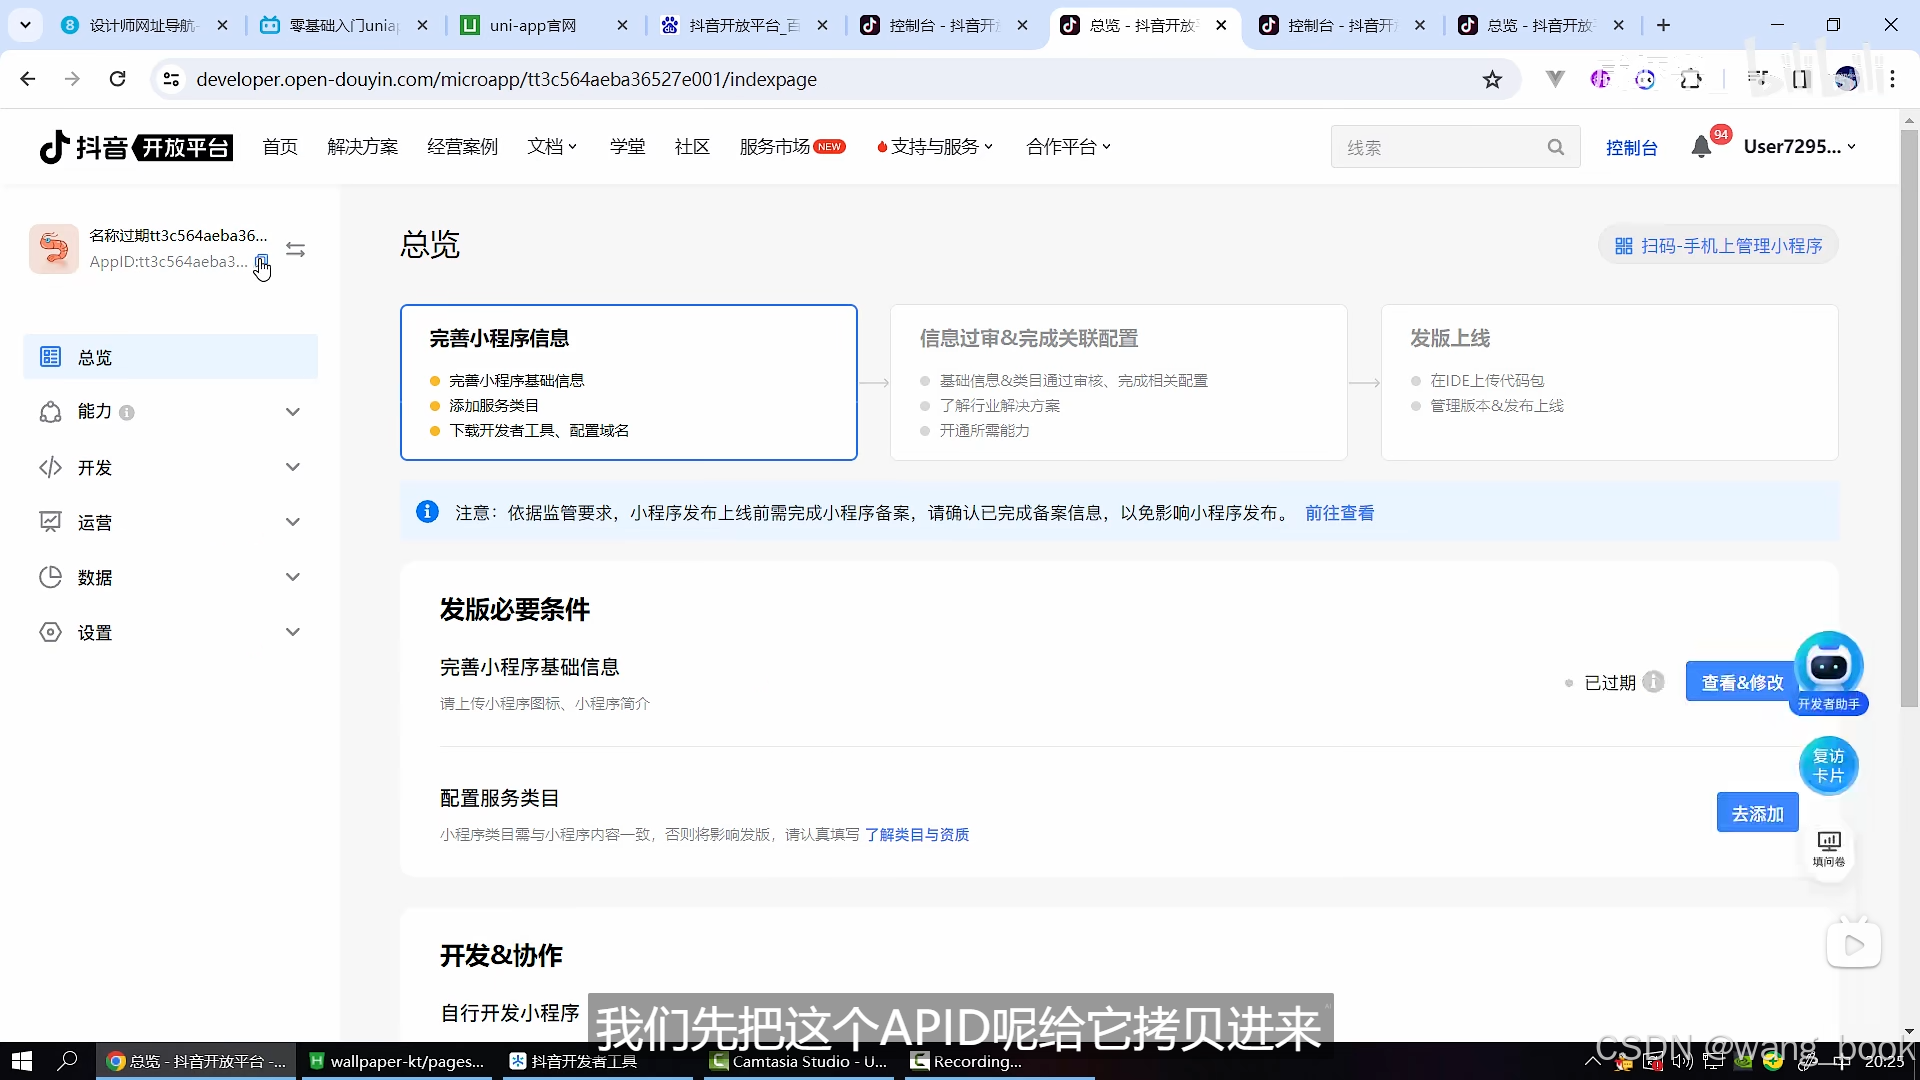The height and width of the screenshot is (1080, 1920).
Task: Reload the page in the browser
Action: (x=117, y=79)
